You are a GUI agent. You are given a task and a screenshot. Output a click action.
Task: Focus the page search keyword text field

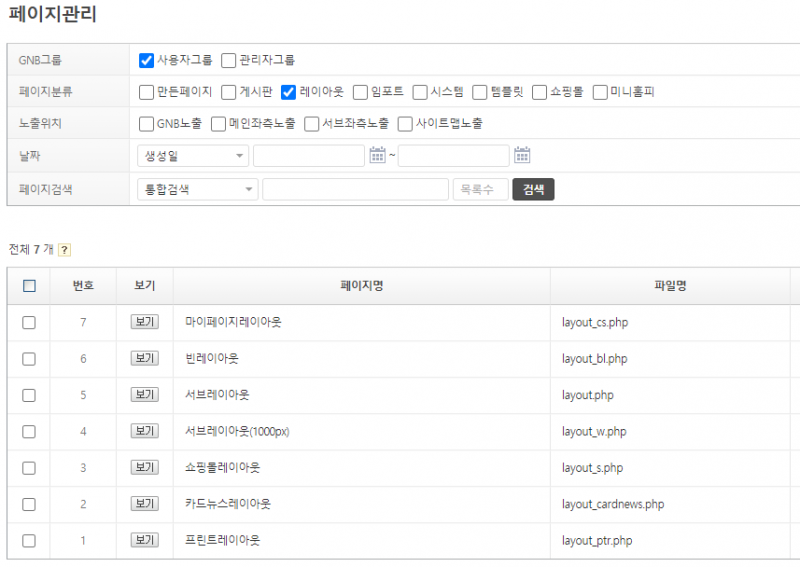[x=355, y=189]
